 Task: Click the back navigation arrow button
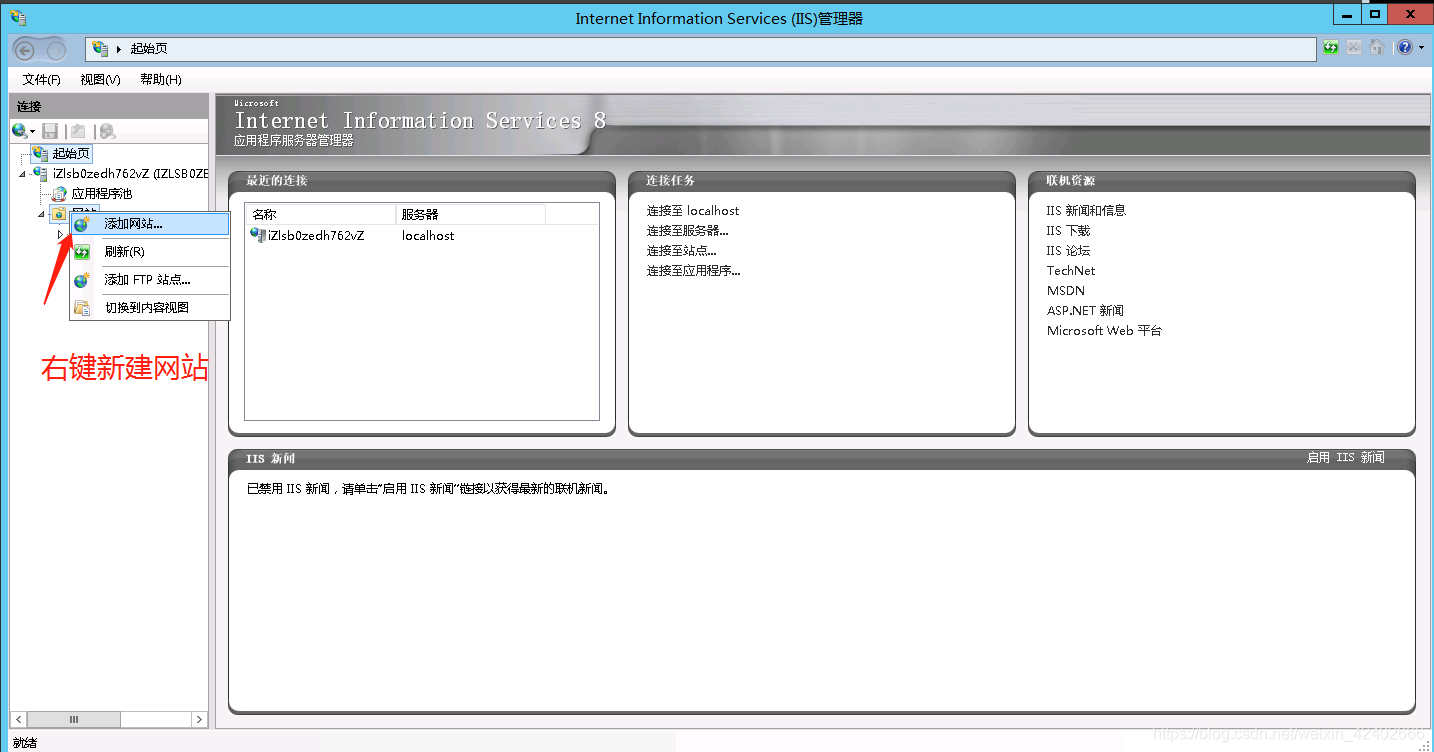tap(25, 49)
